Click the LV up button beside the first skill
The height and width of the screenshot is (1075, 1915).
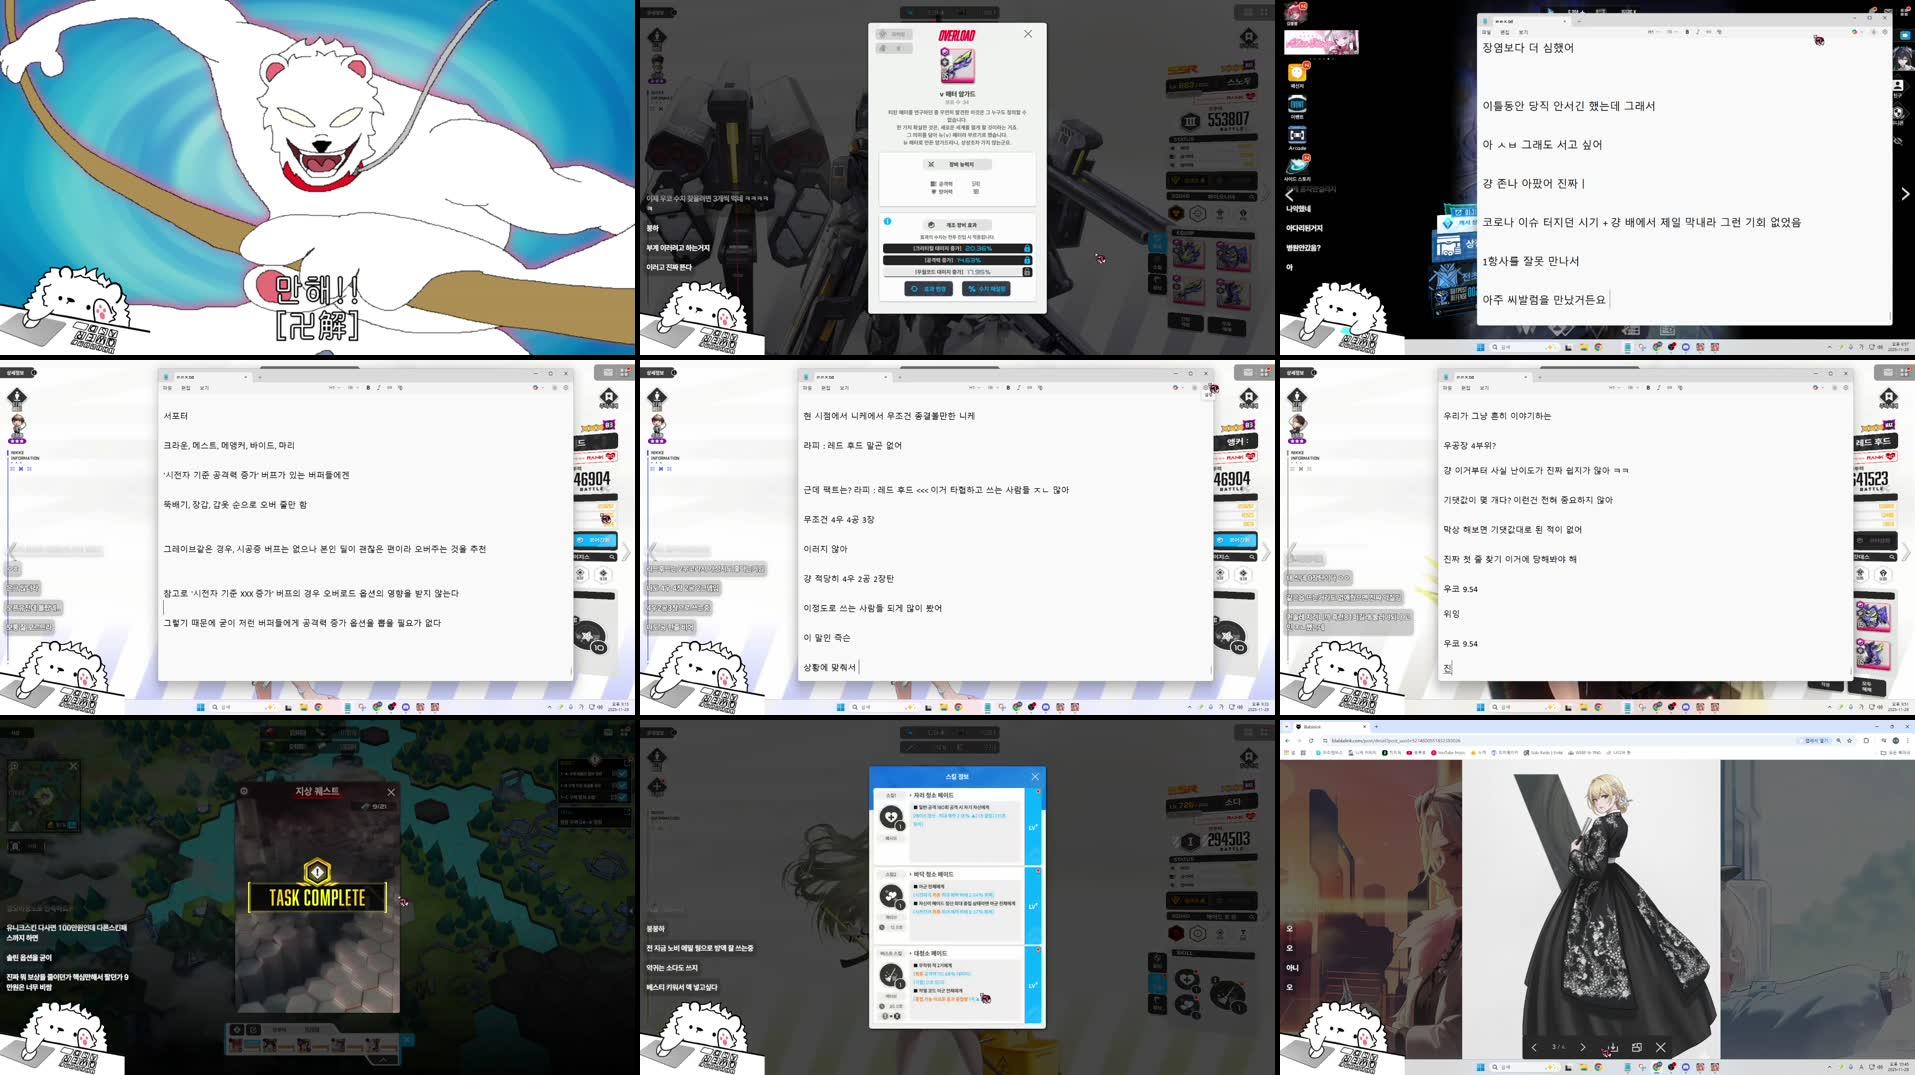coord(1032,827)
